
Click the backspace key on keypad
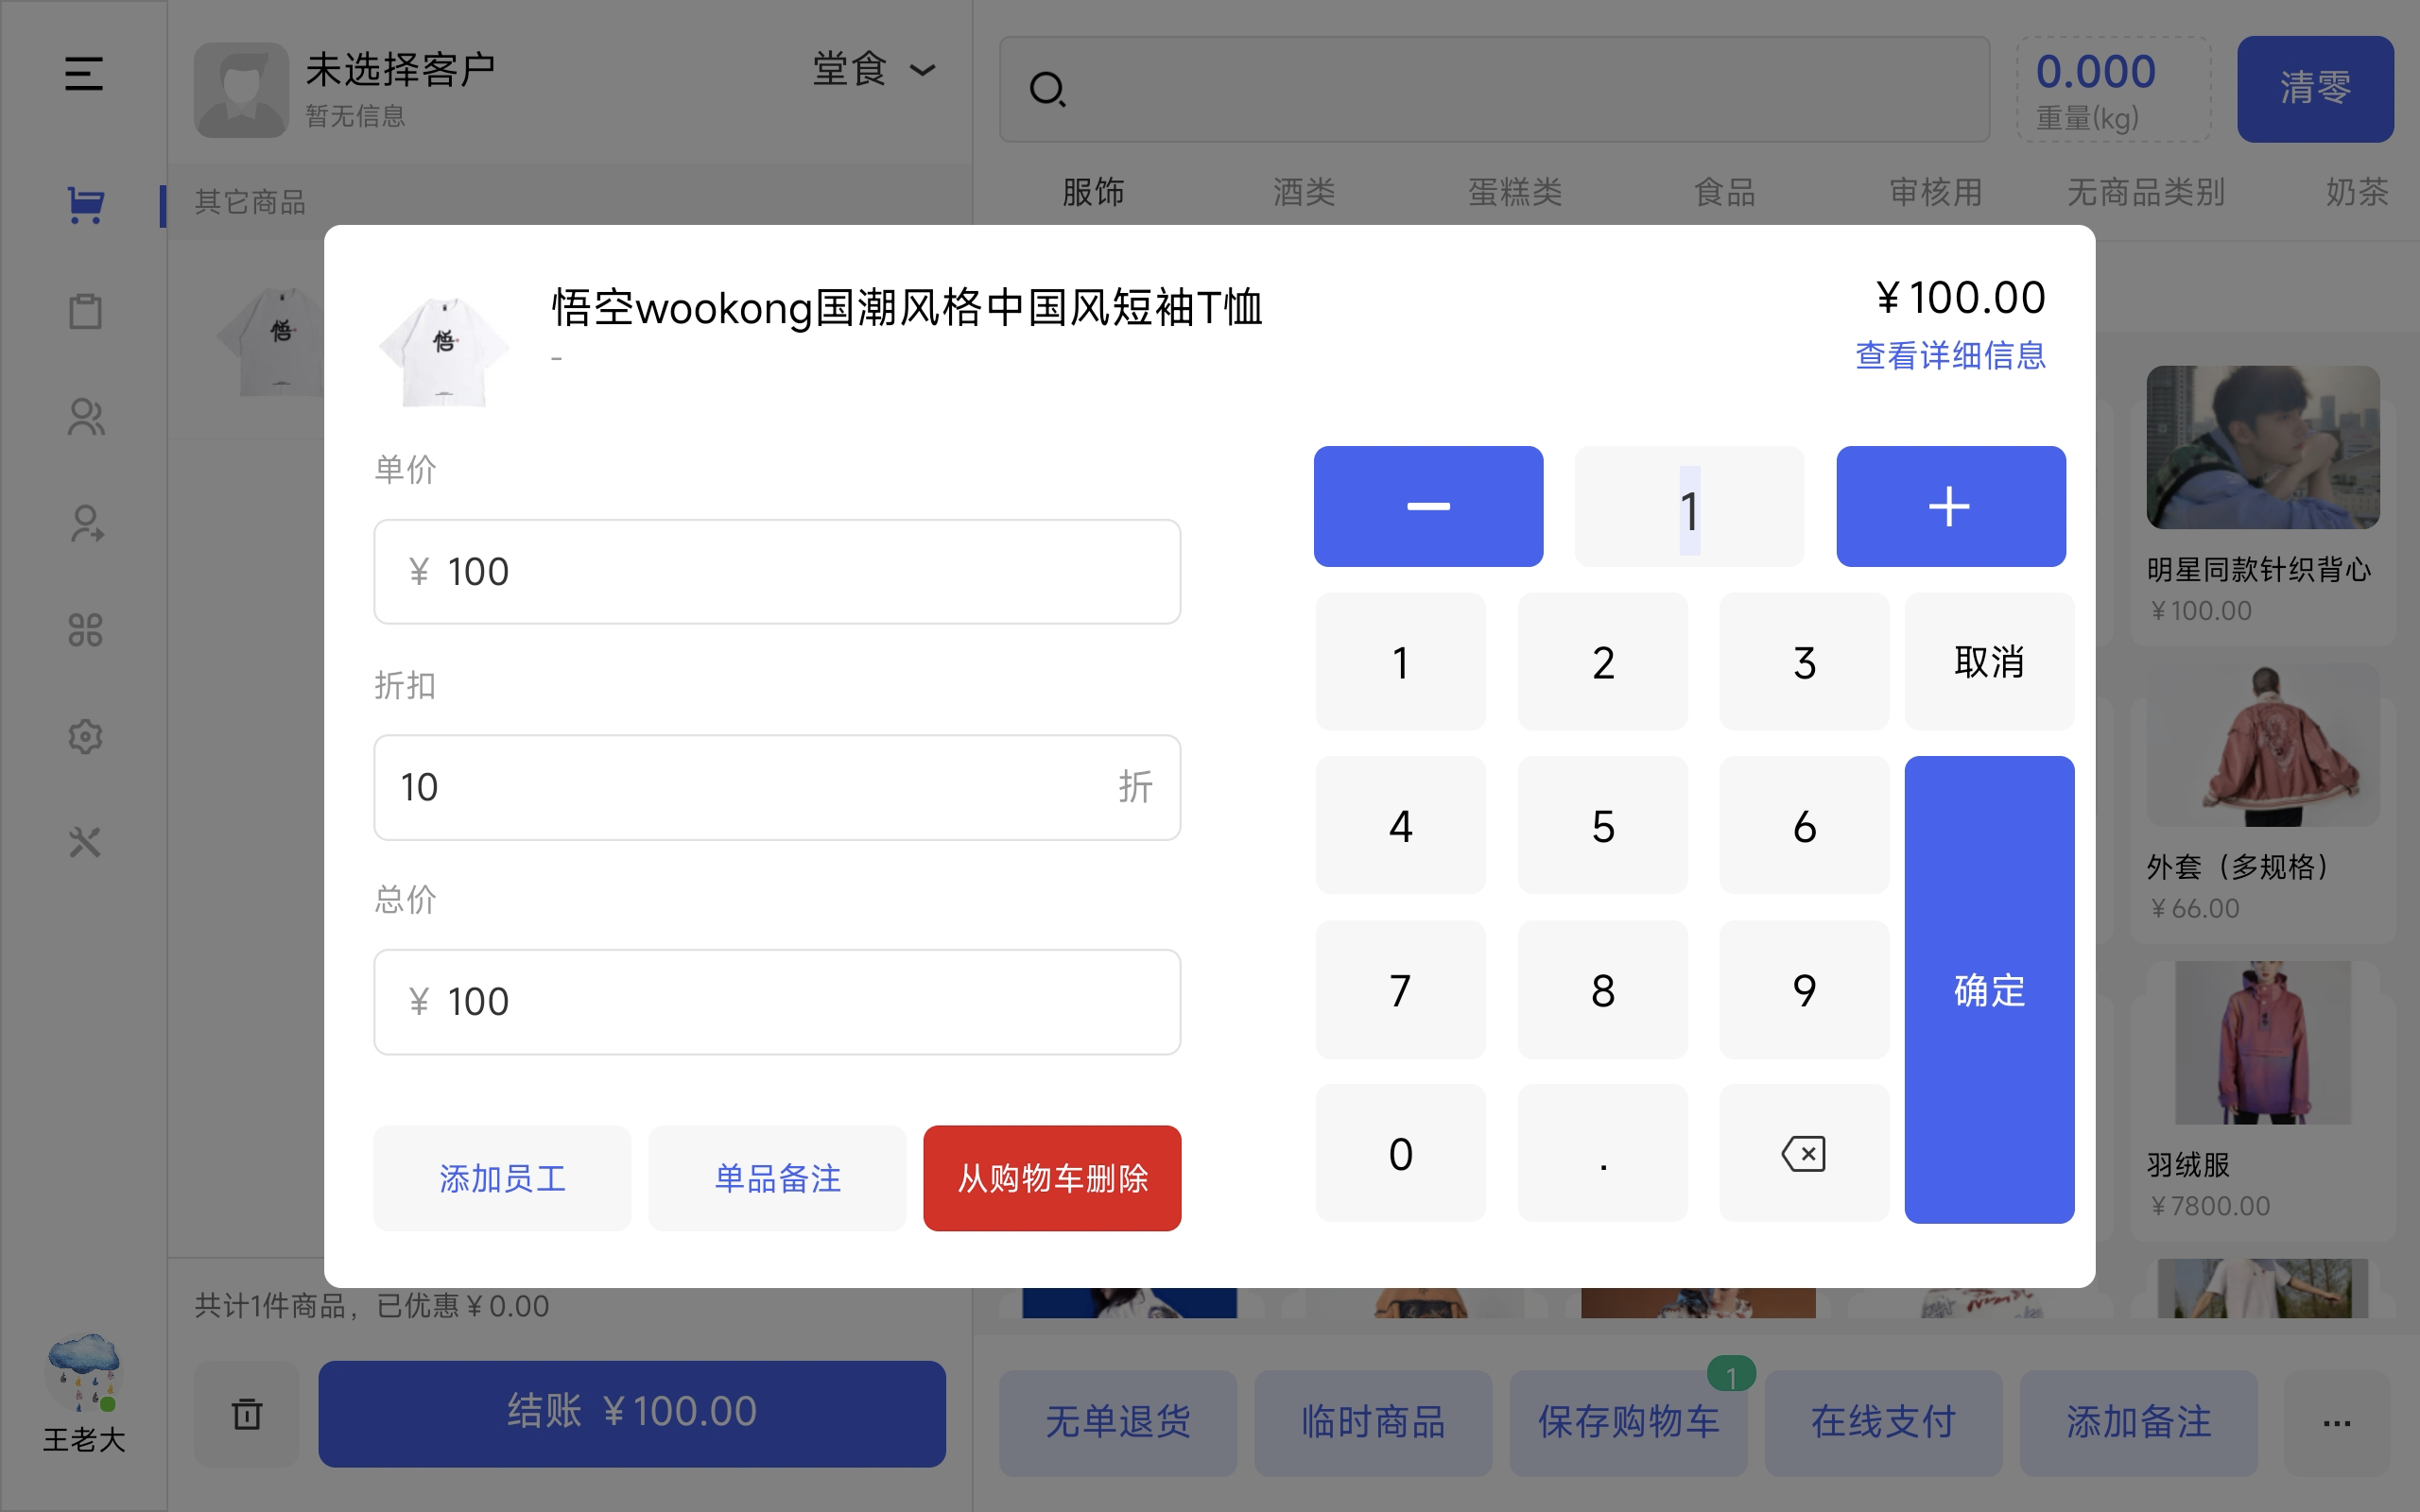click(x=1803, y=1153)
